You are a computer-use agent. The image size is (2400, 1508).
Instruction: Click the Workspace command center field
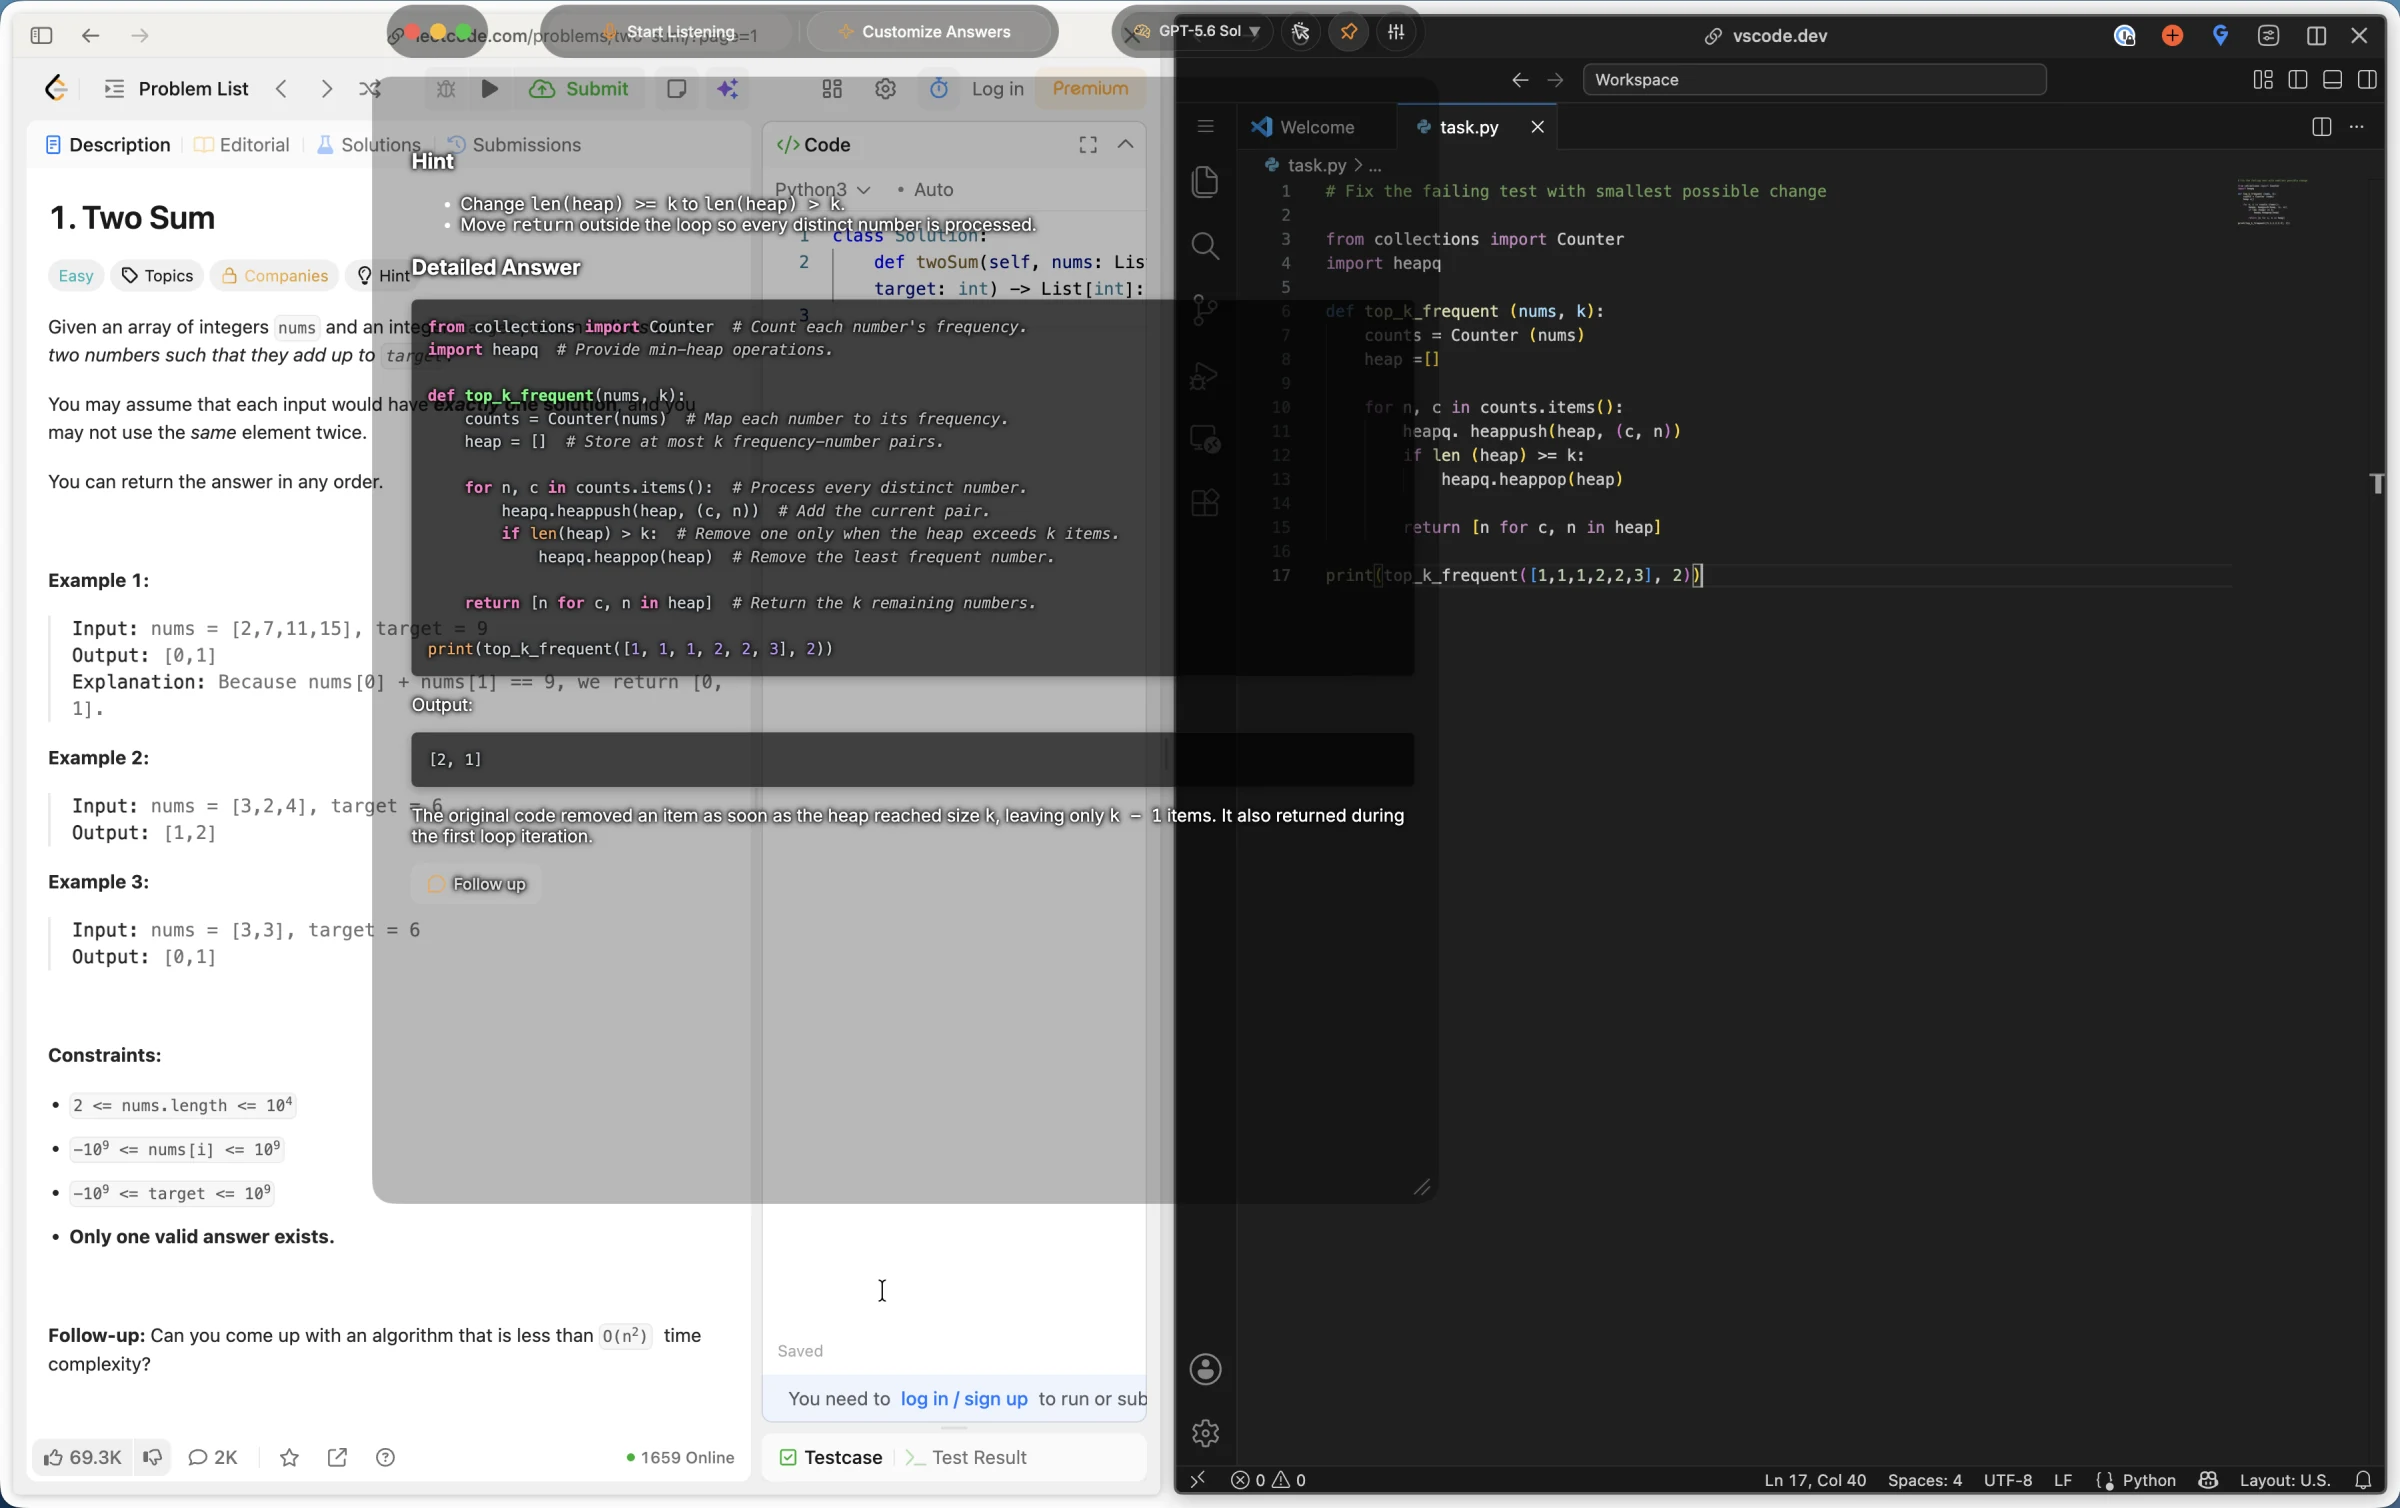(1814, 80)
